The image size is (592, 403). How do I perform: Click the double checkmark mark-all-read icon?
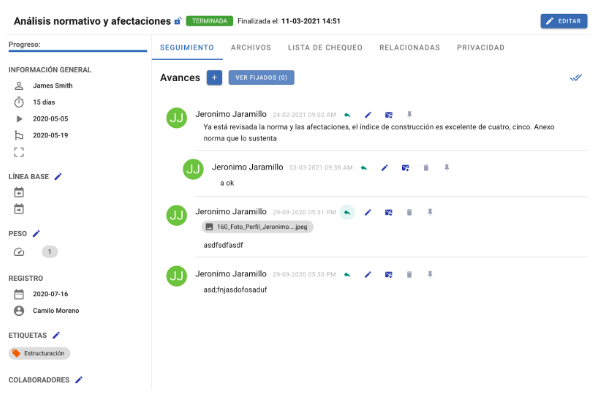click(x=576, y=78)
